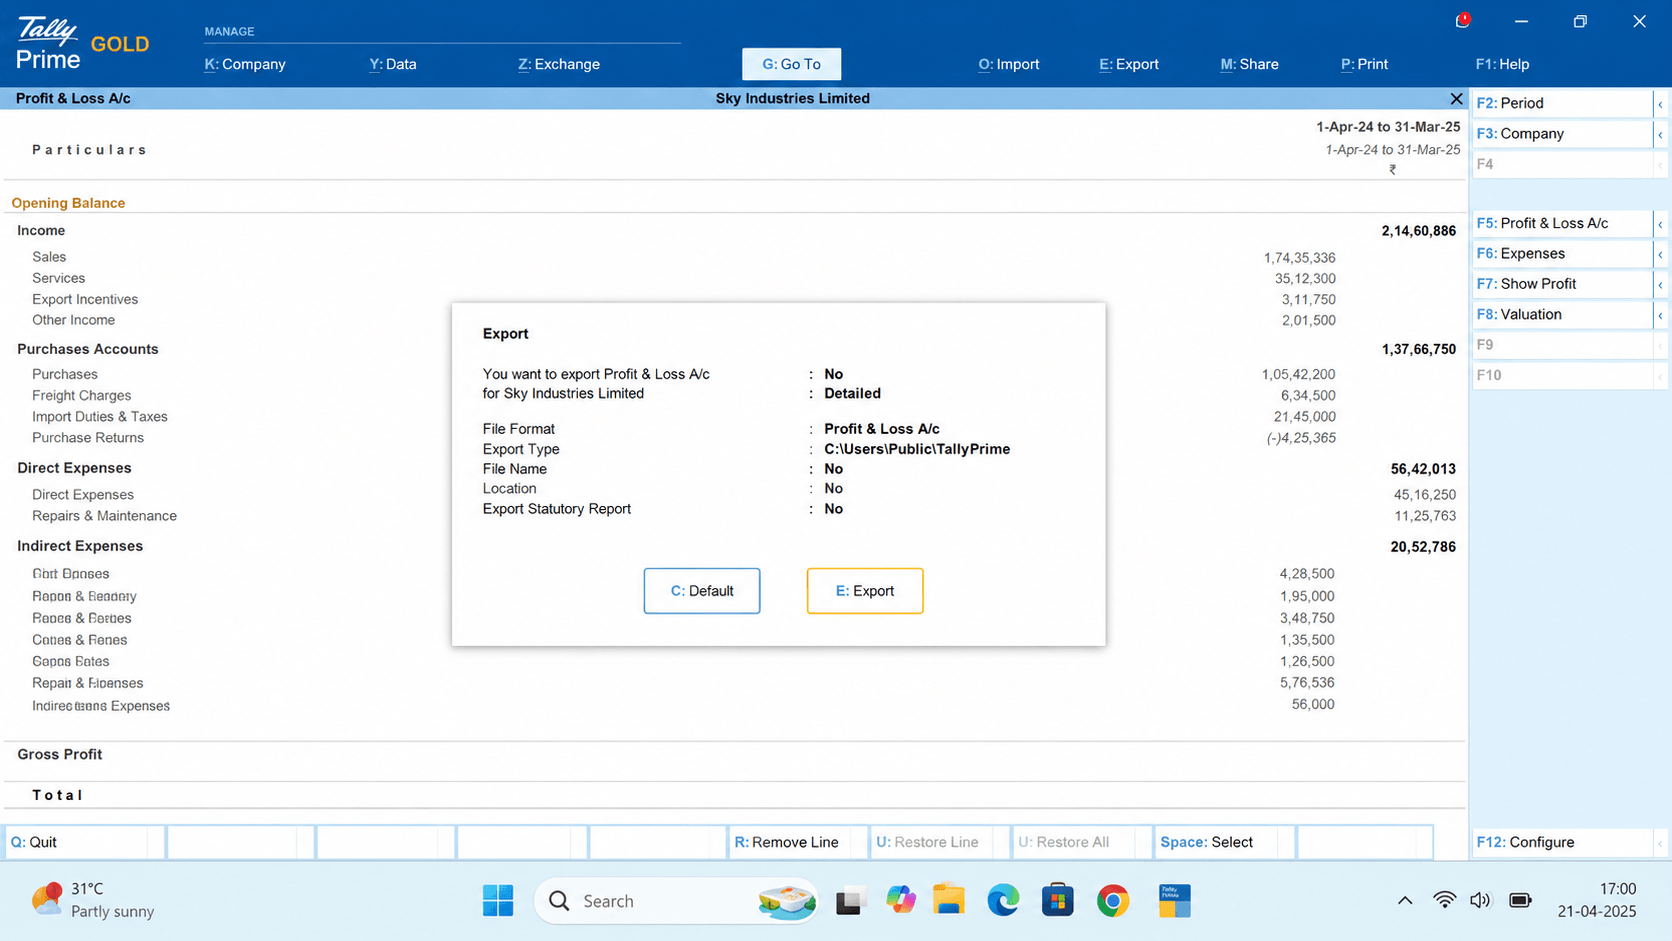Open the E: Export top menu
The height and width of the screenshot is (941, 1672).
point(1129,64)
